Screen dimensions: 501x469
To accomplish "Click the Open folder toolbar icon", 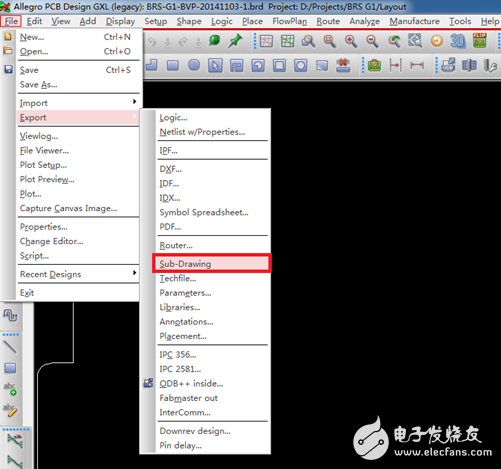I will tap(8, 51).
